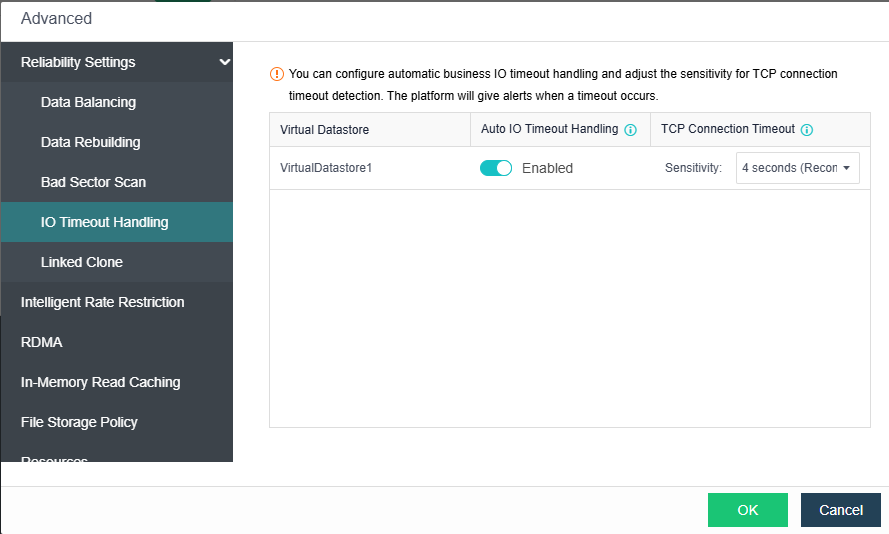The image size is (889, 534).
Task: Select Data Rebuilding in sidebar
Action: coord(90,142)
